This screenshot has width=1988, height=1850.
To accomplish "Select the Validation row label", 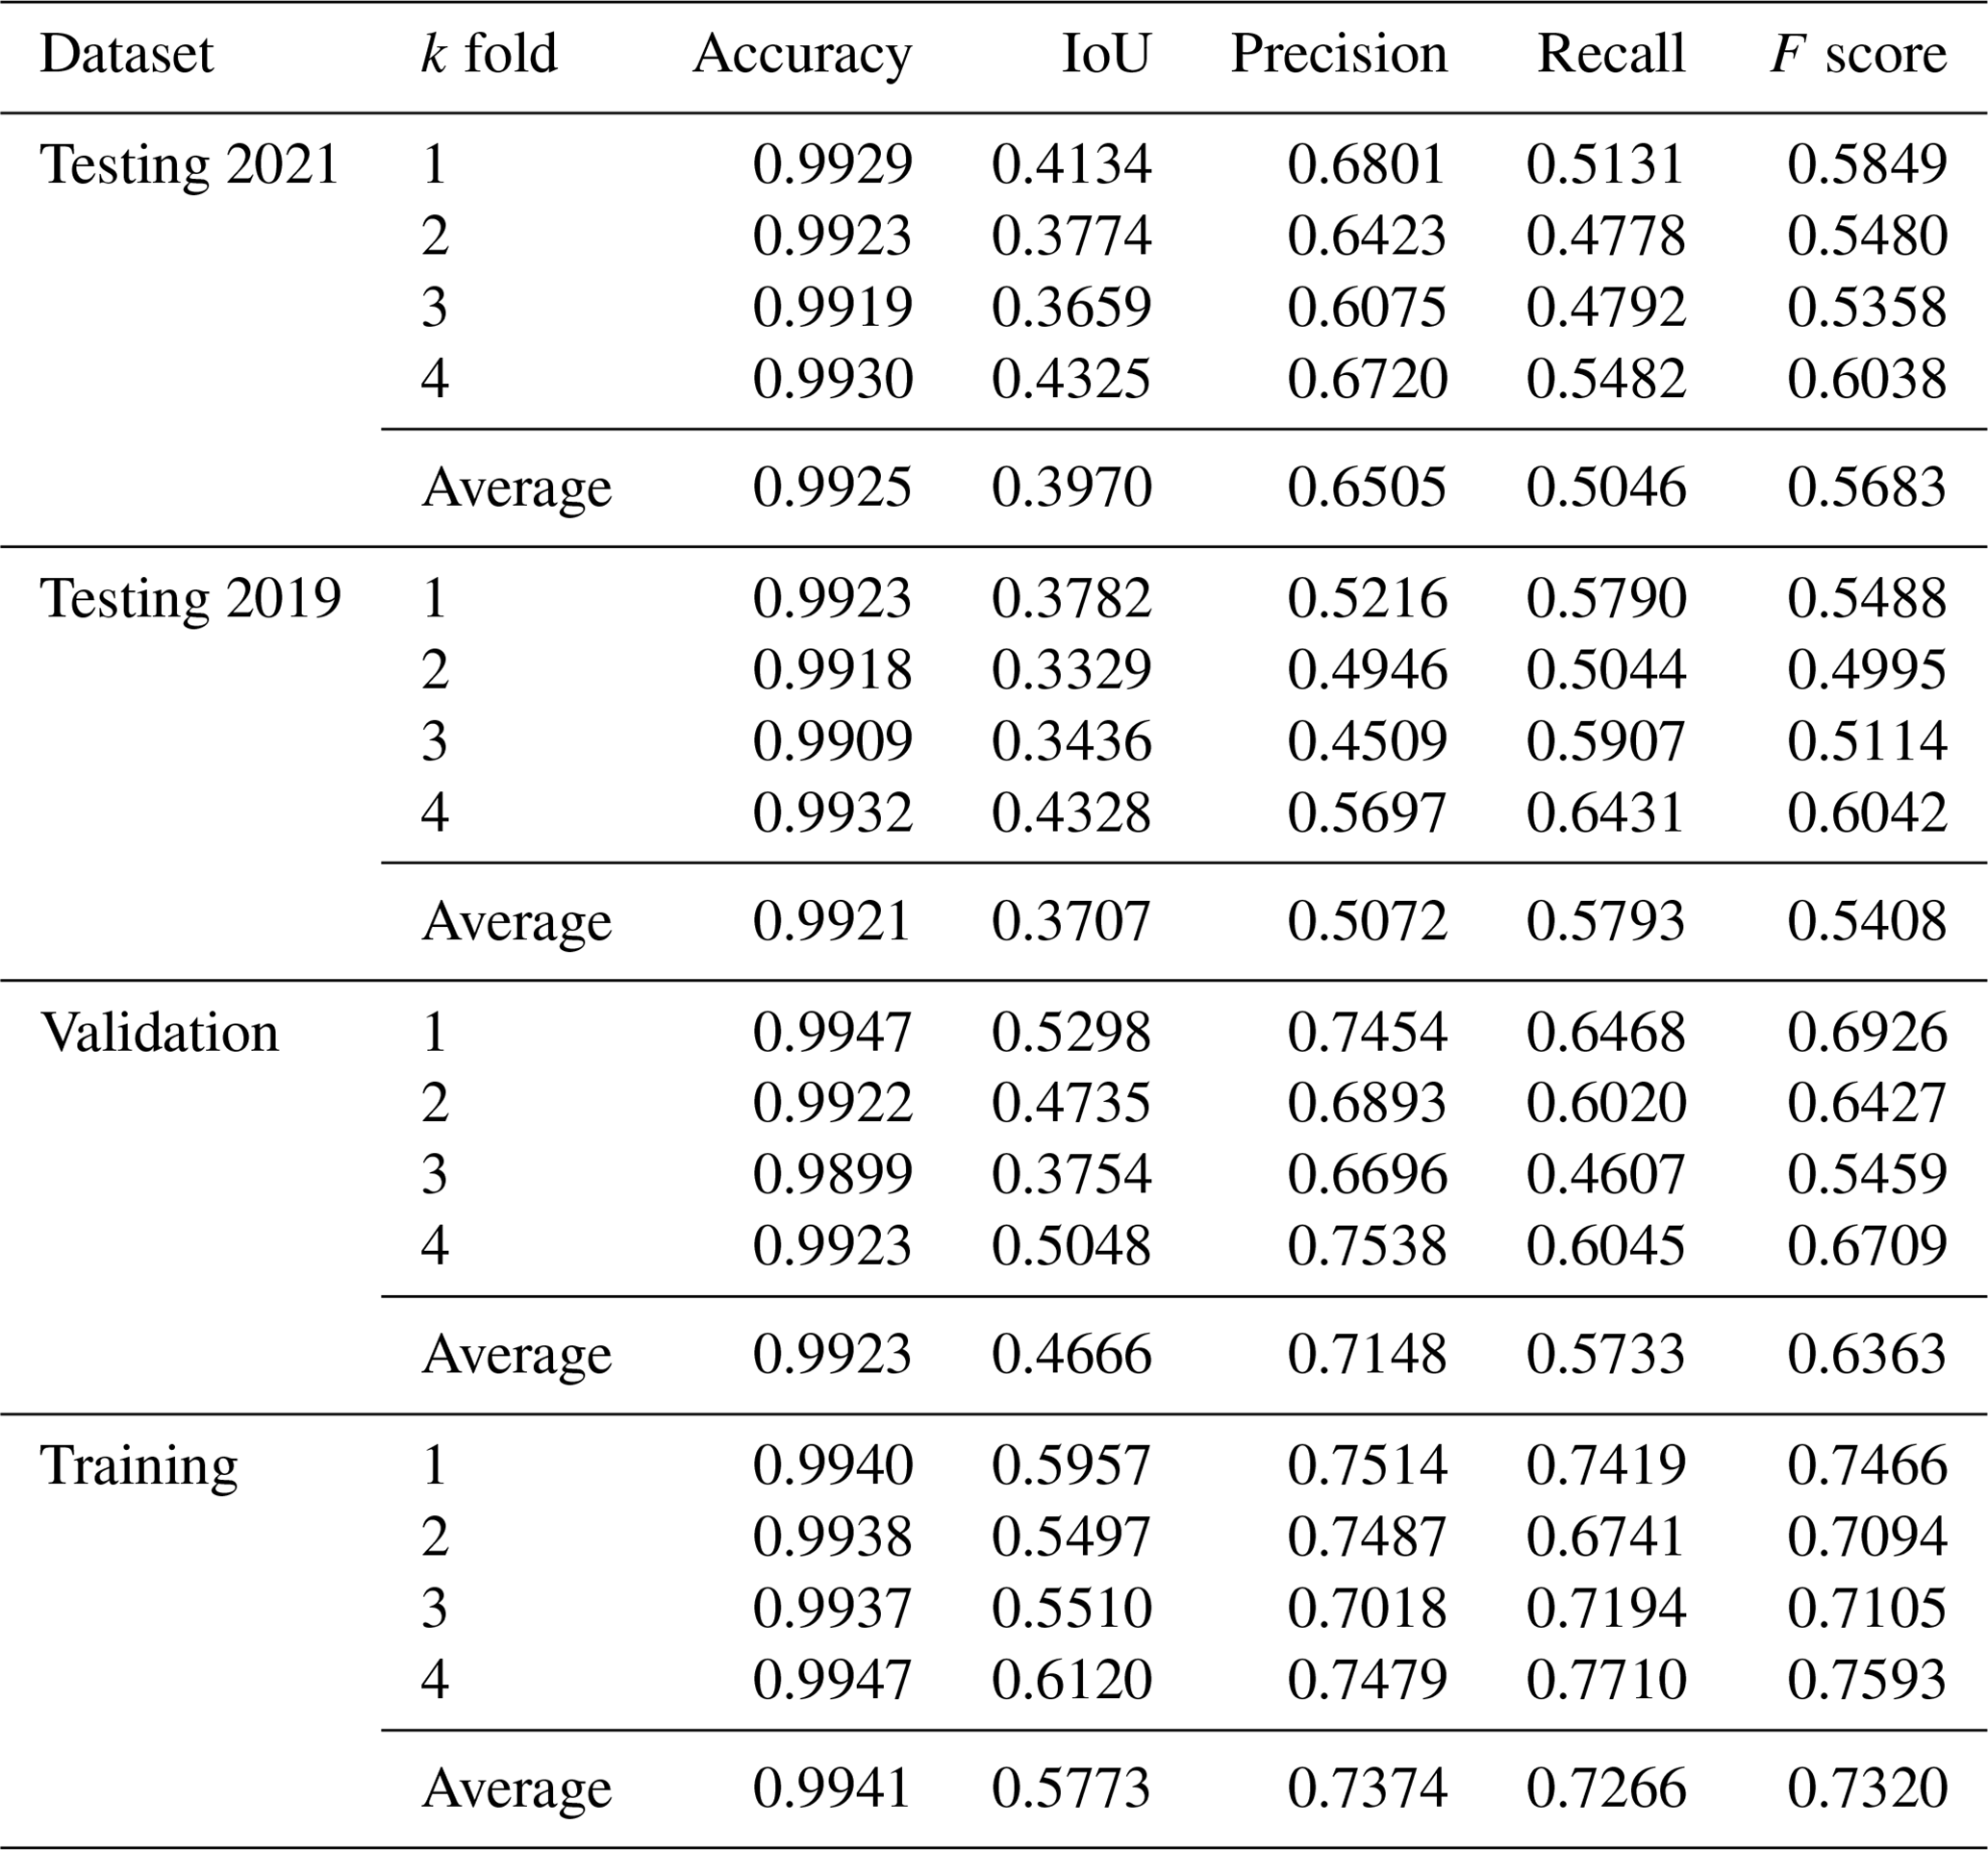I will [x=159, y=1032].
